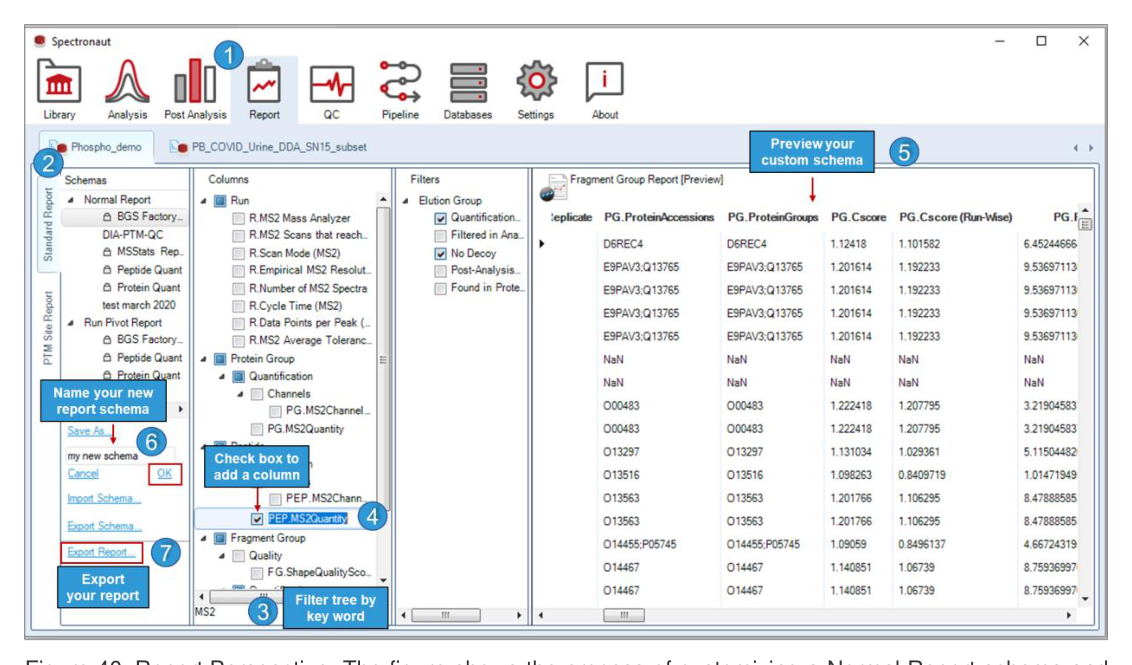This screenshot has height=665, width=1132.
Task: Collapse the Run columns node
Action: 204,201
